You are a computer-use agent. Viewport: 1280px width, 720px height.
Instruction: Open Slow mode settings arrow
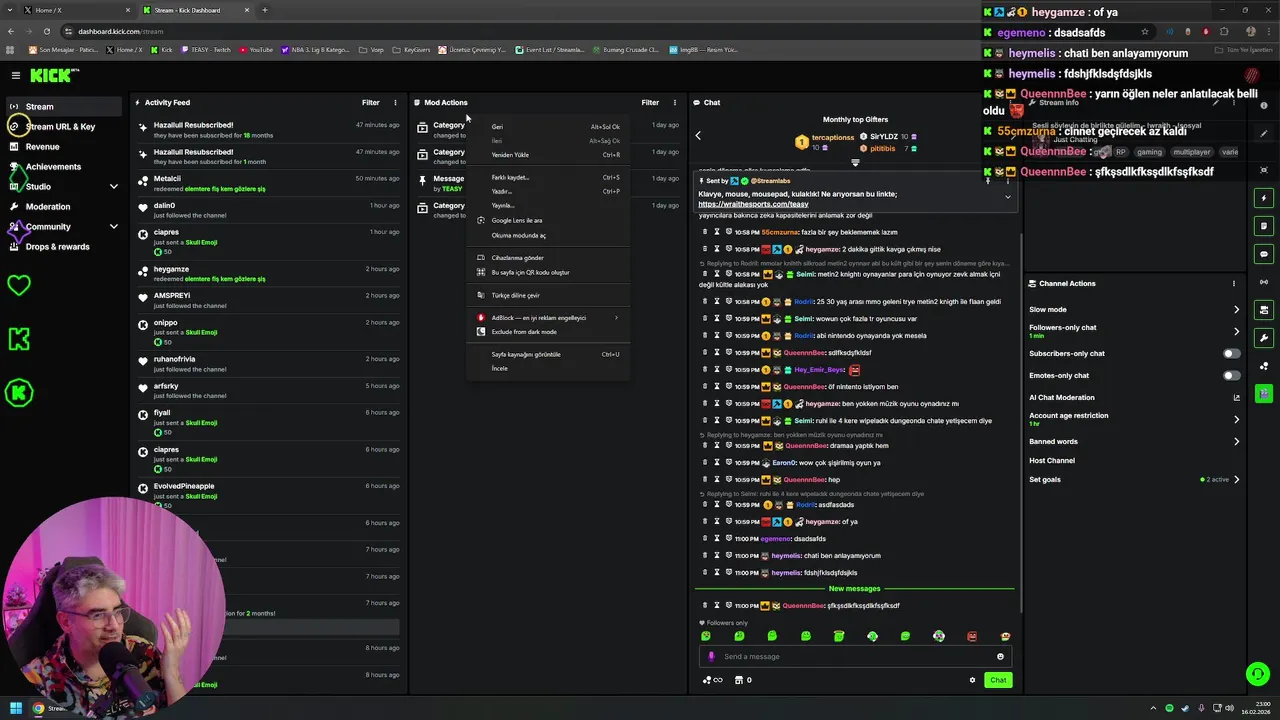(1236, 309)
